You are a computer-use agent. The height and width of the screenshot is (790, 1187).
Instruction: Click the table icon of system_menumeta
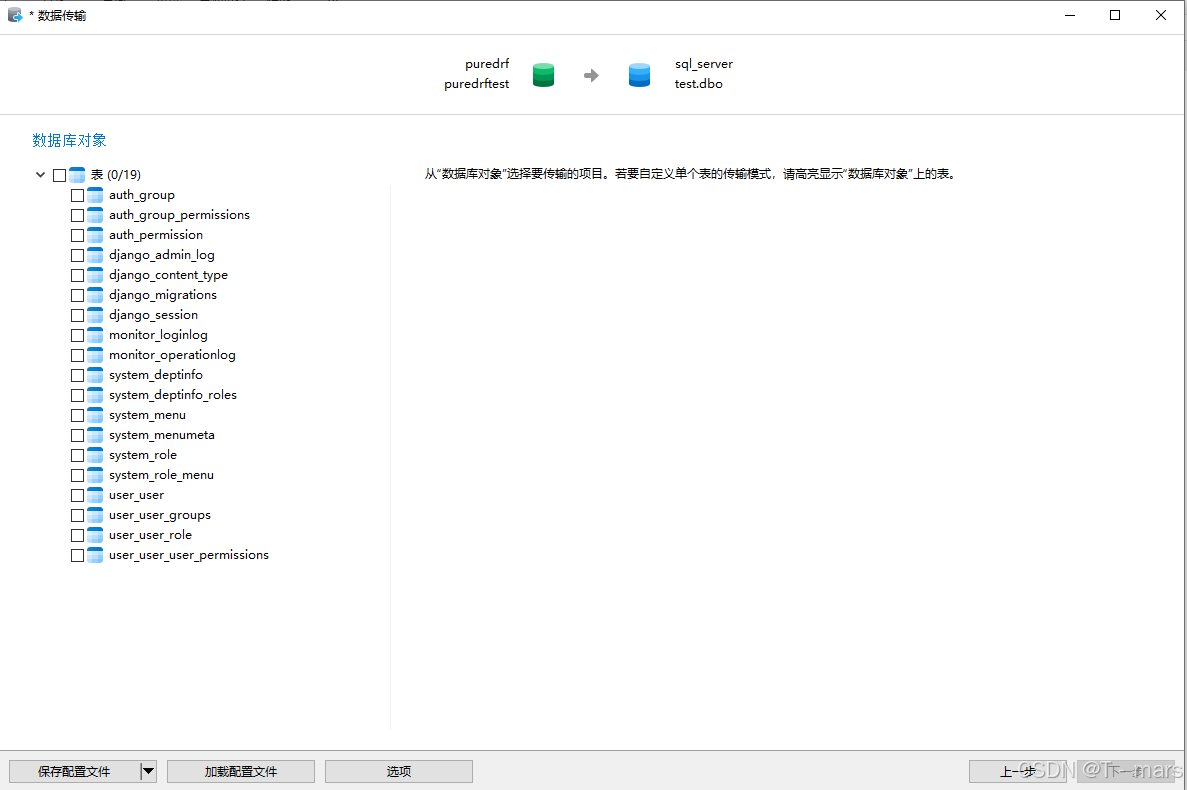pyautogui.click(x=95, y=436)
